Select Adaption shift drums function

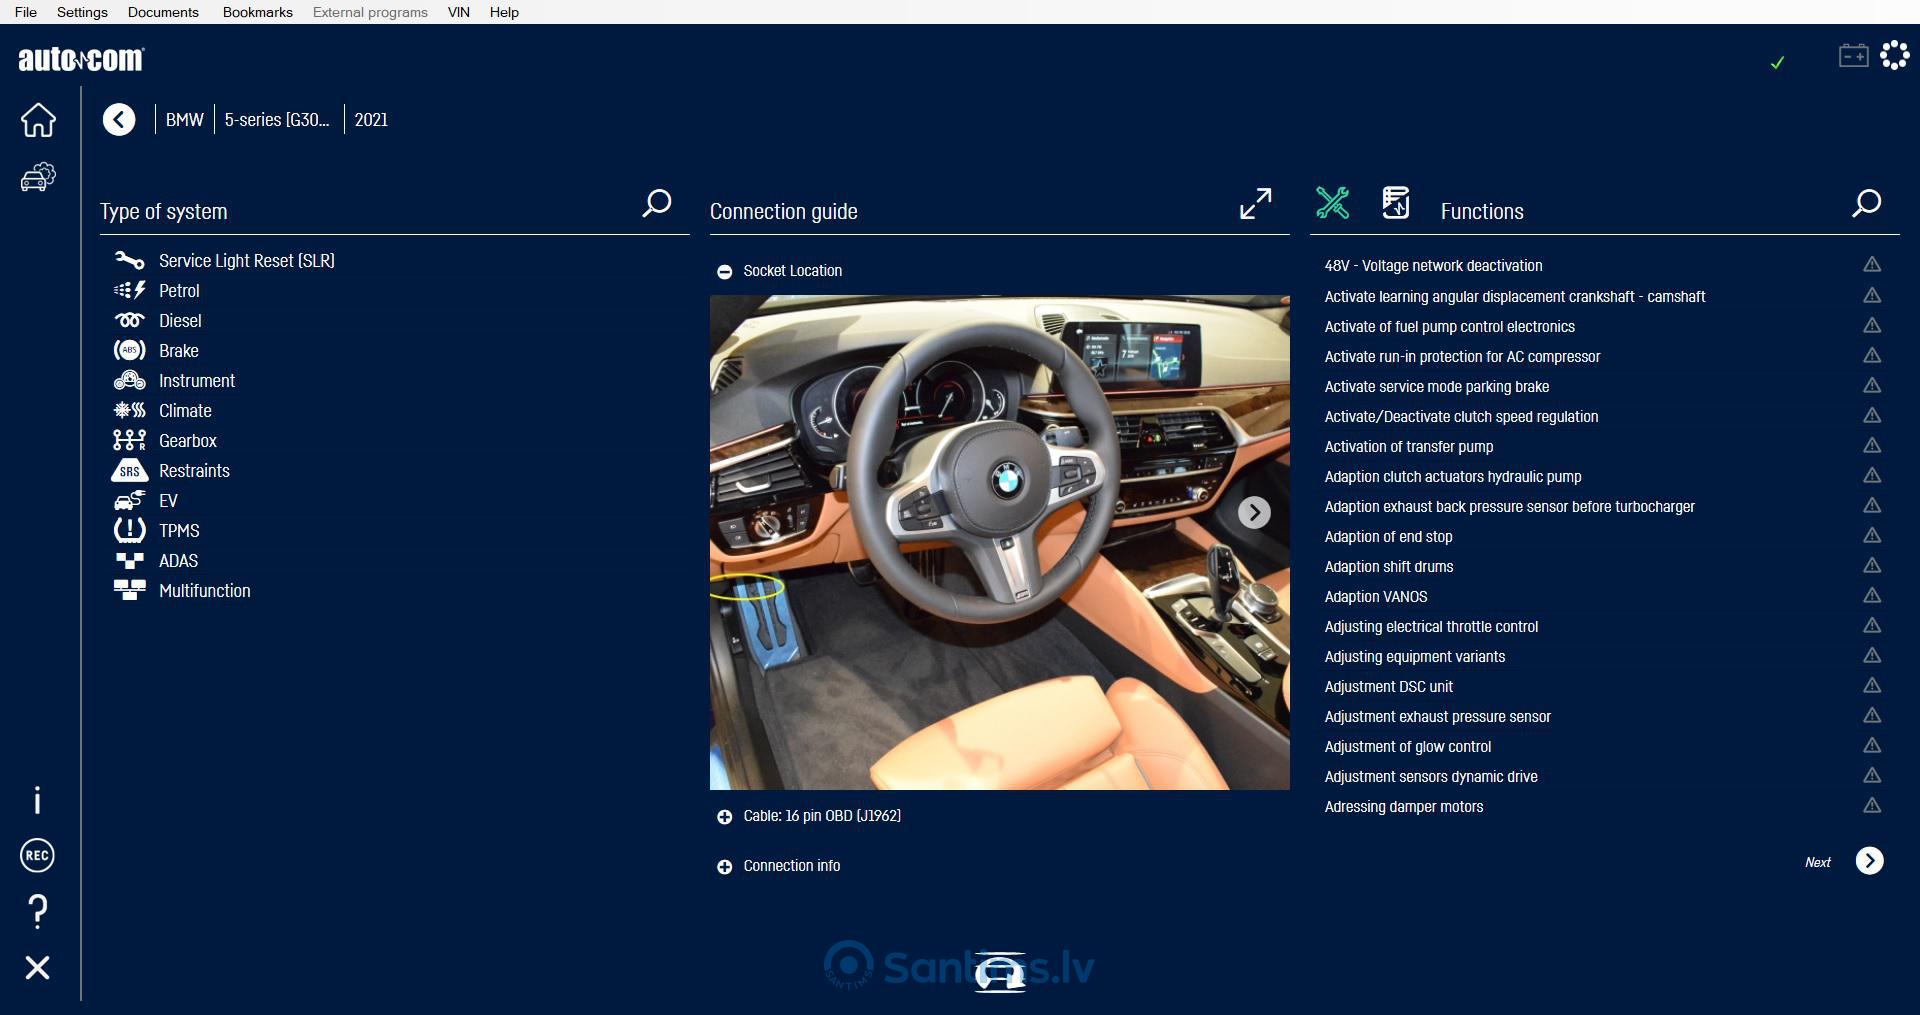(x=1388, y=567)
